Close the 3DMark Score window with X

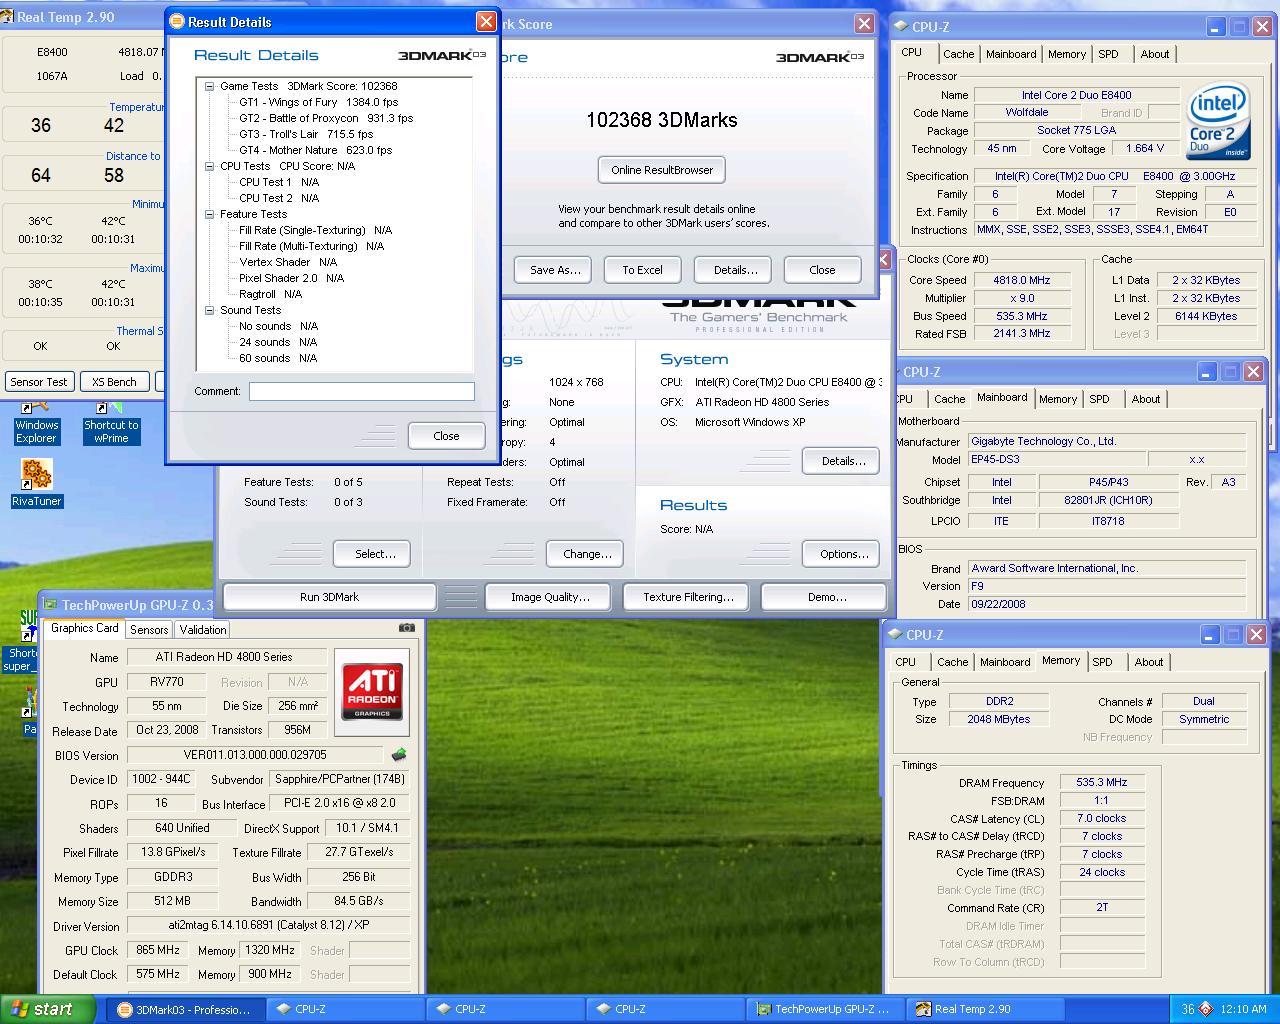864,23
